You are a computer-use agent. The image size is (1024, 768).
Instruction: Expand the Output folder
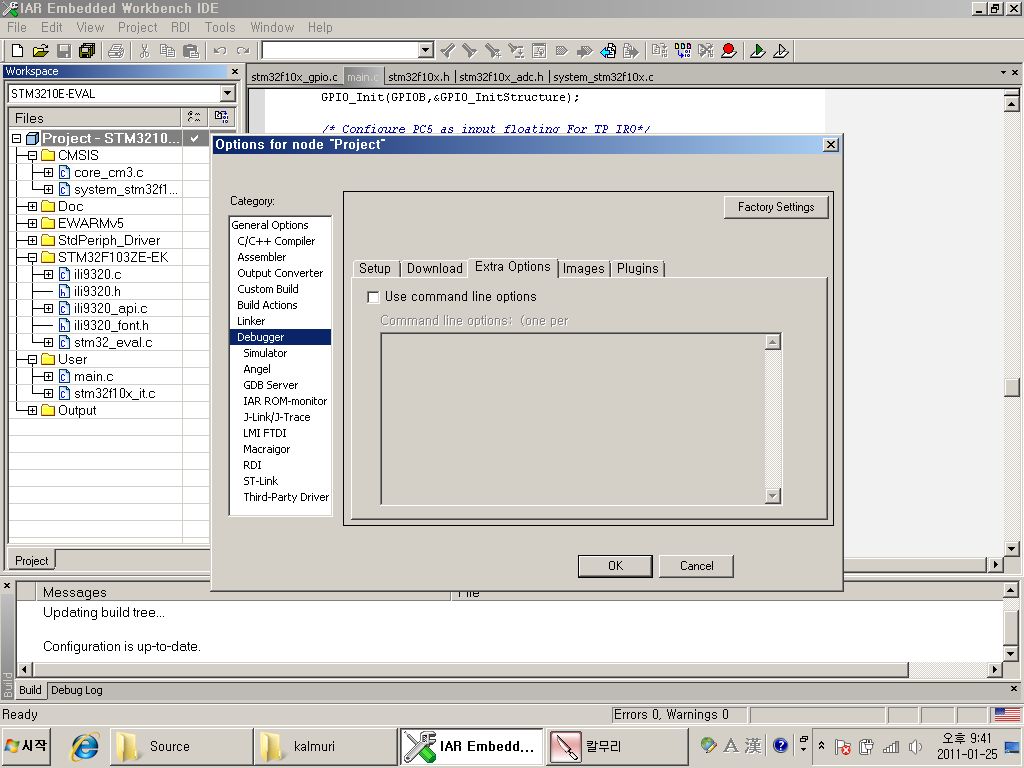coord(32,410)
